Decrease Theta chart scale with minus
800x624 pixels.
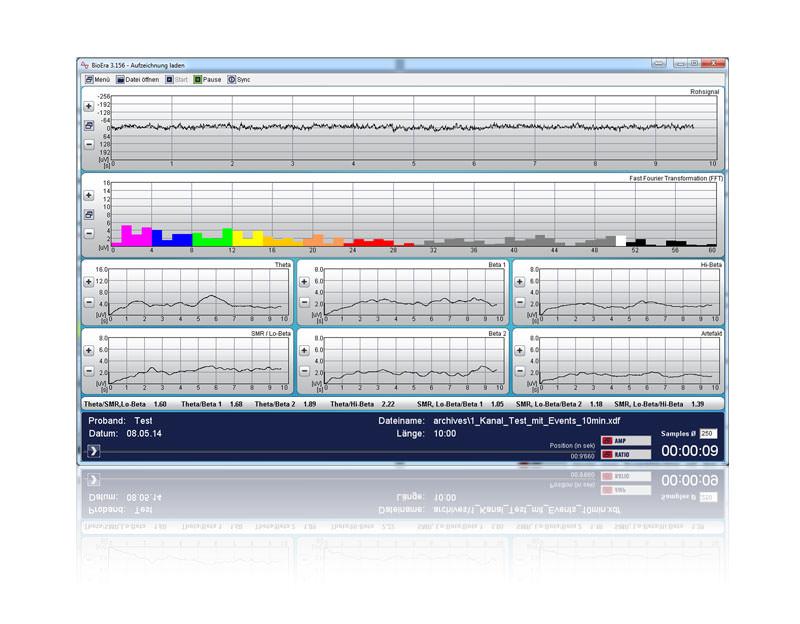click(x=89, y=302)
